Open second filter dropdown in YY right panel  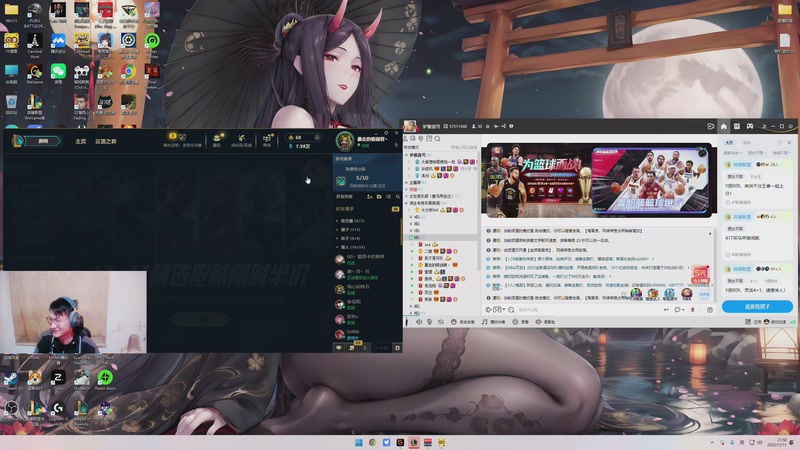click(757, 153)
